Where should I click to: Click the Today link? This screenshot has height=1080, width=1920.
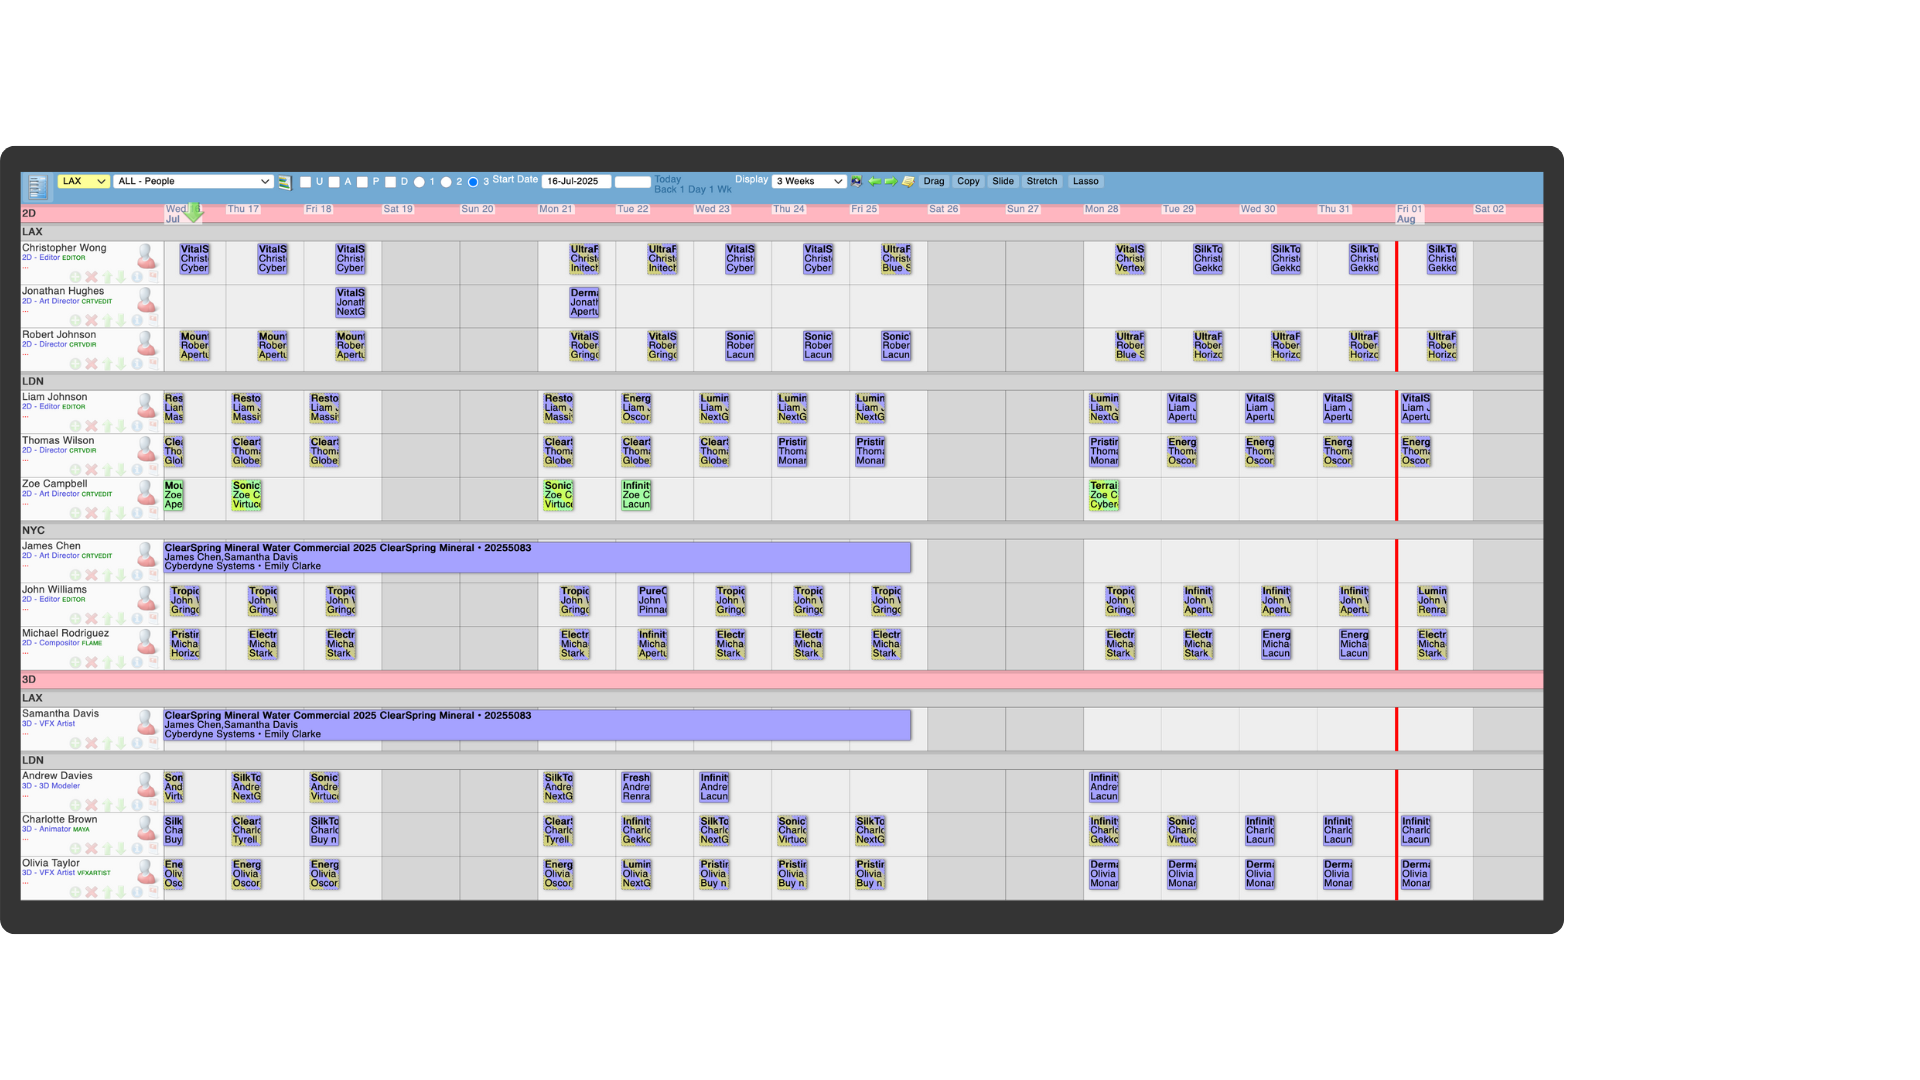[x=667, y=179]
